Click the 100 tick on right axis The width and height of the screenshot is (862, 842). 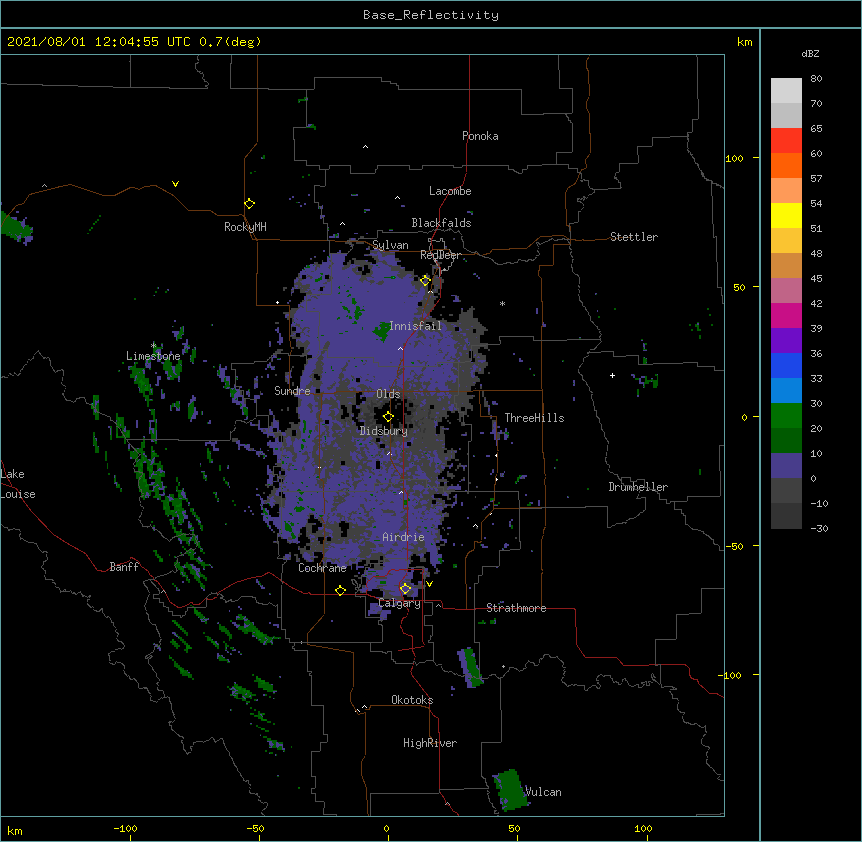click(734, 158)
